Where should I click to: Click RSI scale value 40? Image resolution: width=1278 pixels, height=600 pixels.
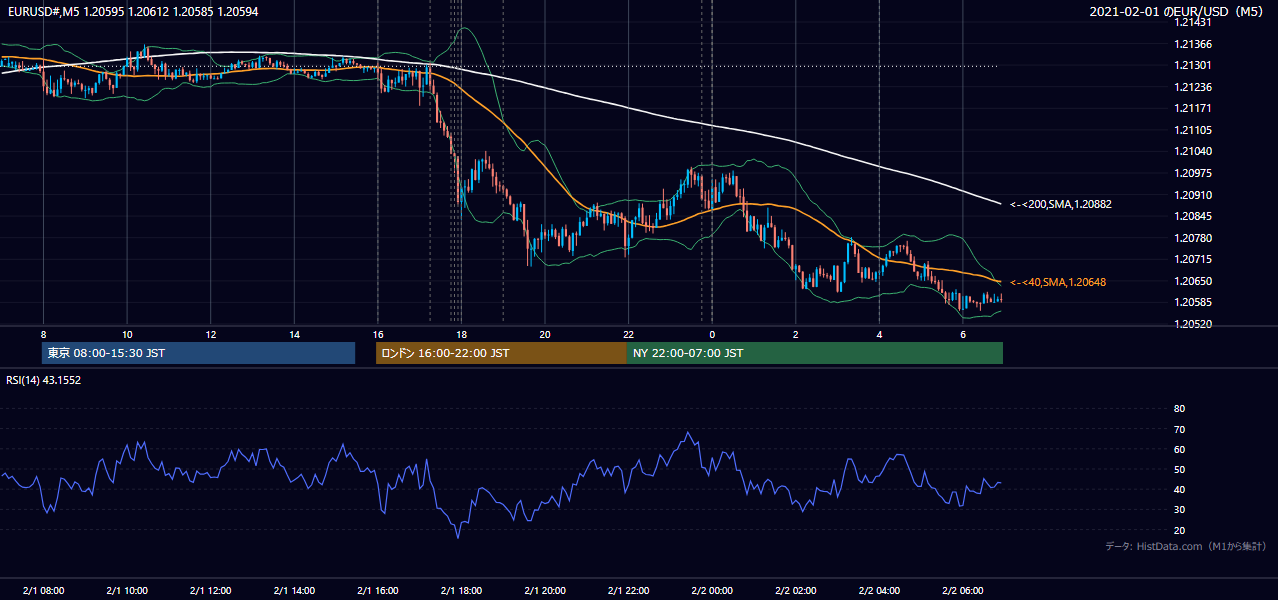point(1179,489)
